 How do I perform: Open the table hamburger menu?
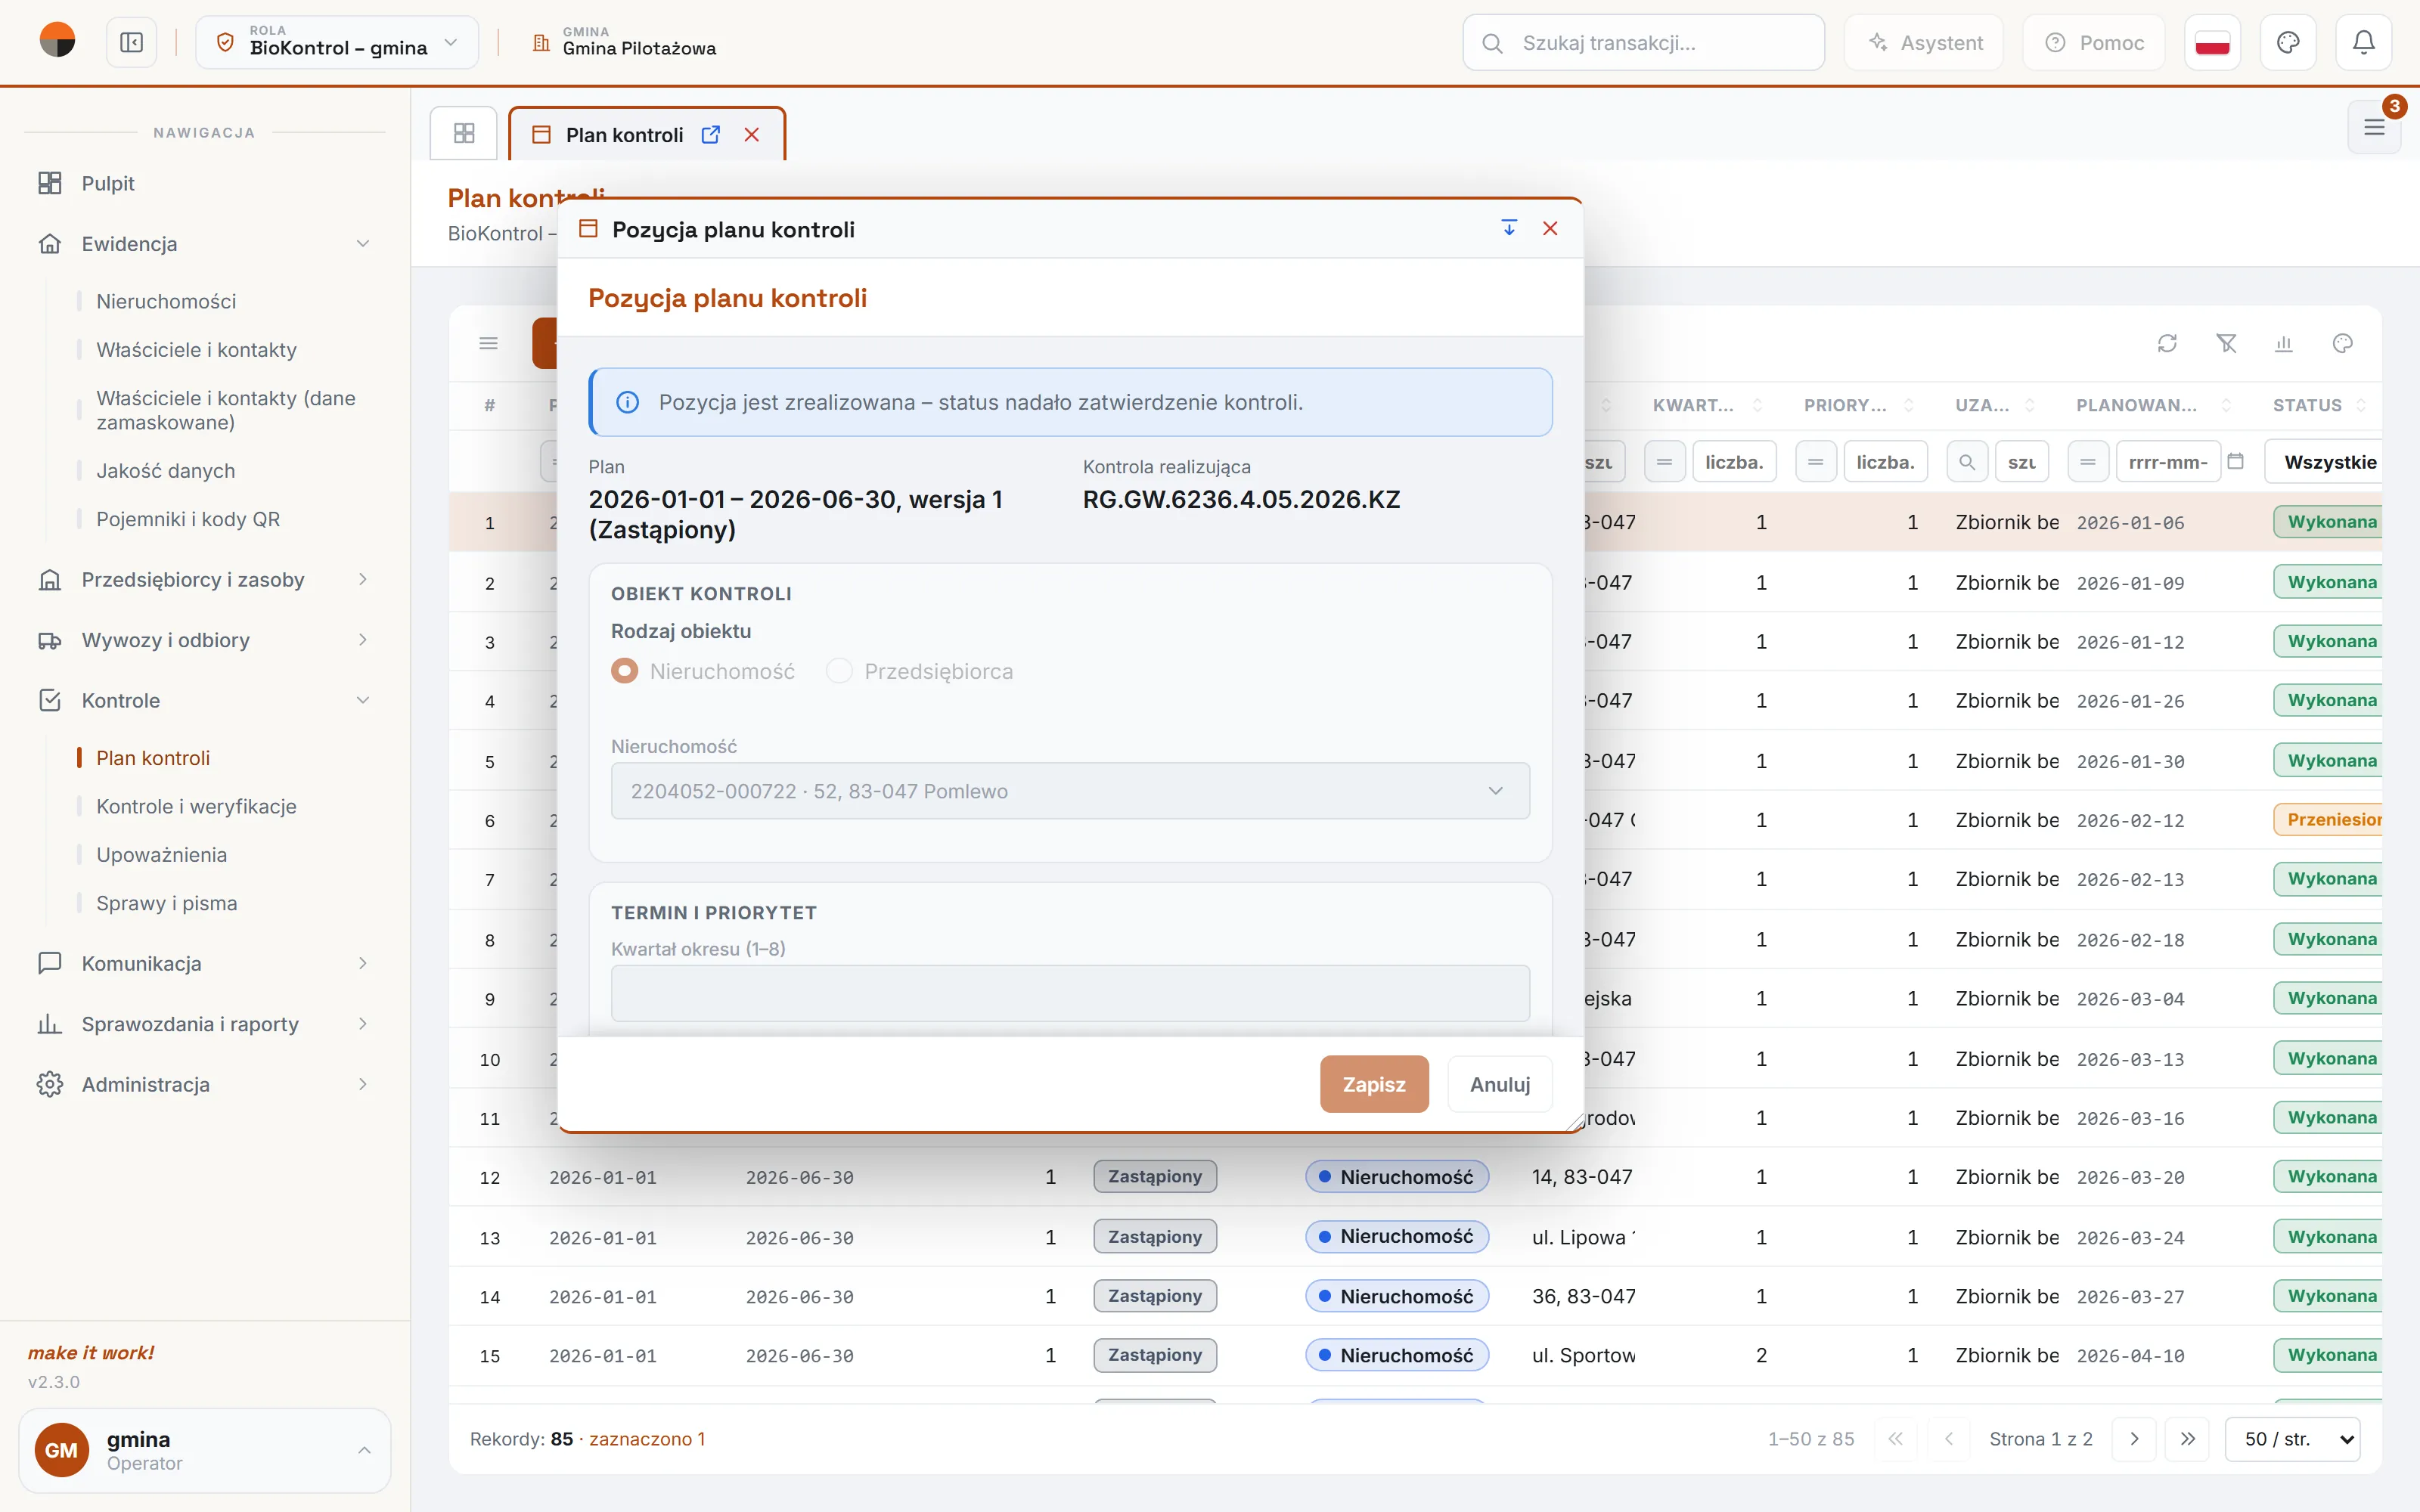(x=489, y=344)
